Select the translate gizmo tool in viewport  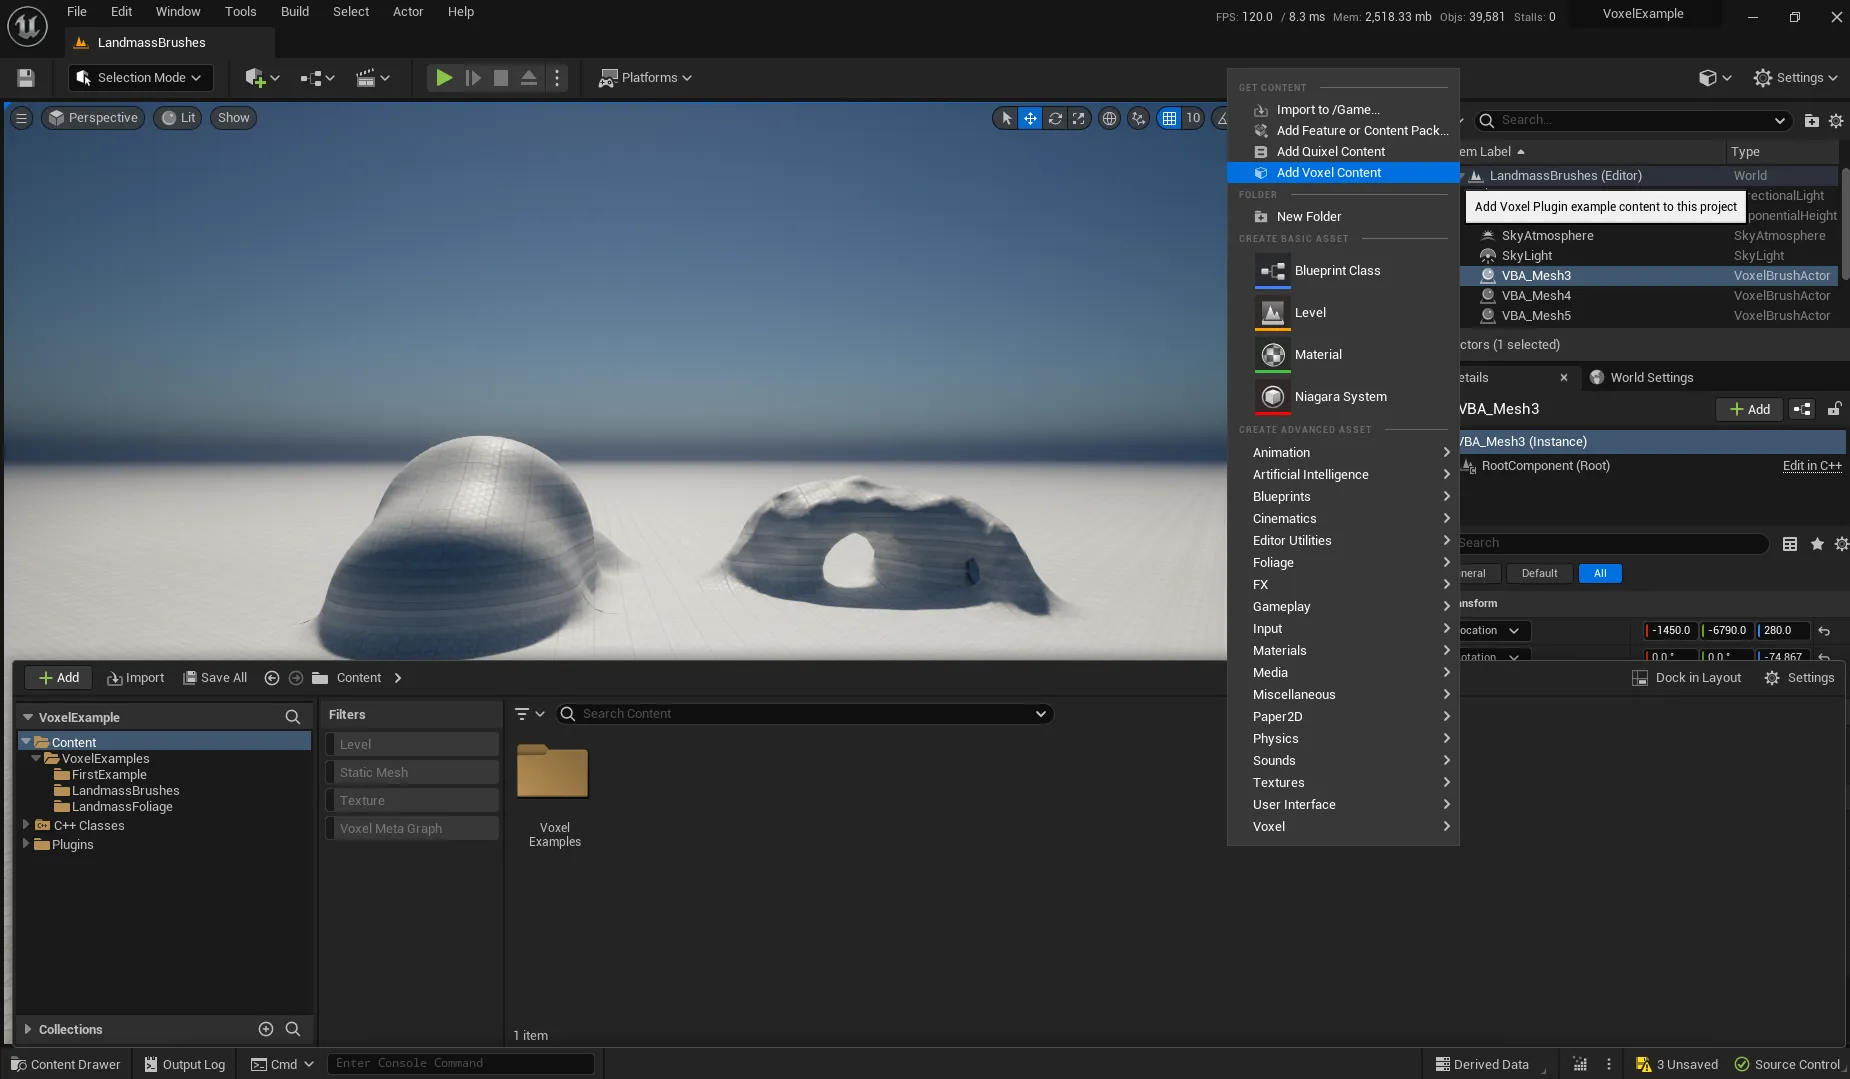[1030, 118]
